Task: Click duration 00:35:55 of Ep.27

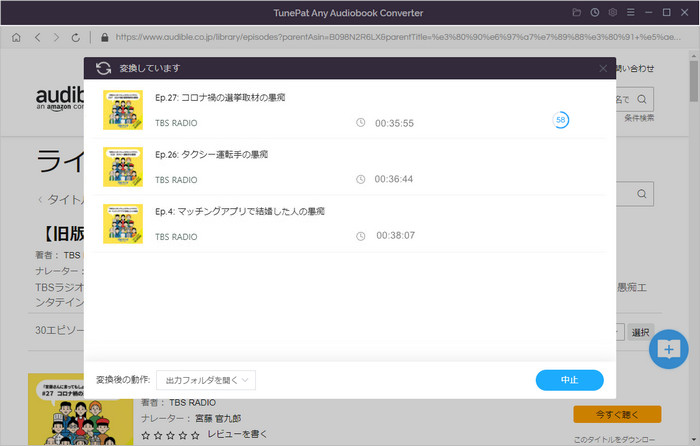Action: (394, 123)
